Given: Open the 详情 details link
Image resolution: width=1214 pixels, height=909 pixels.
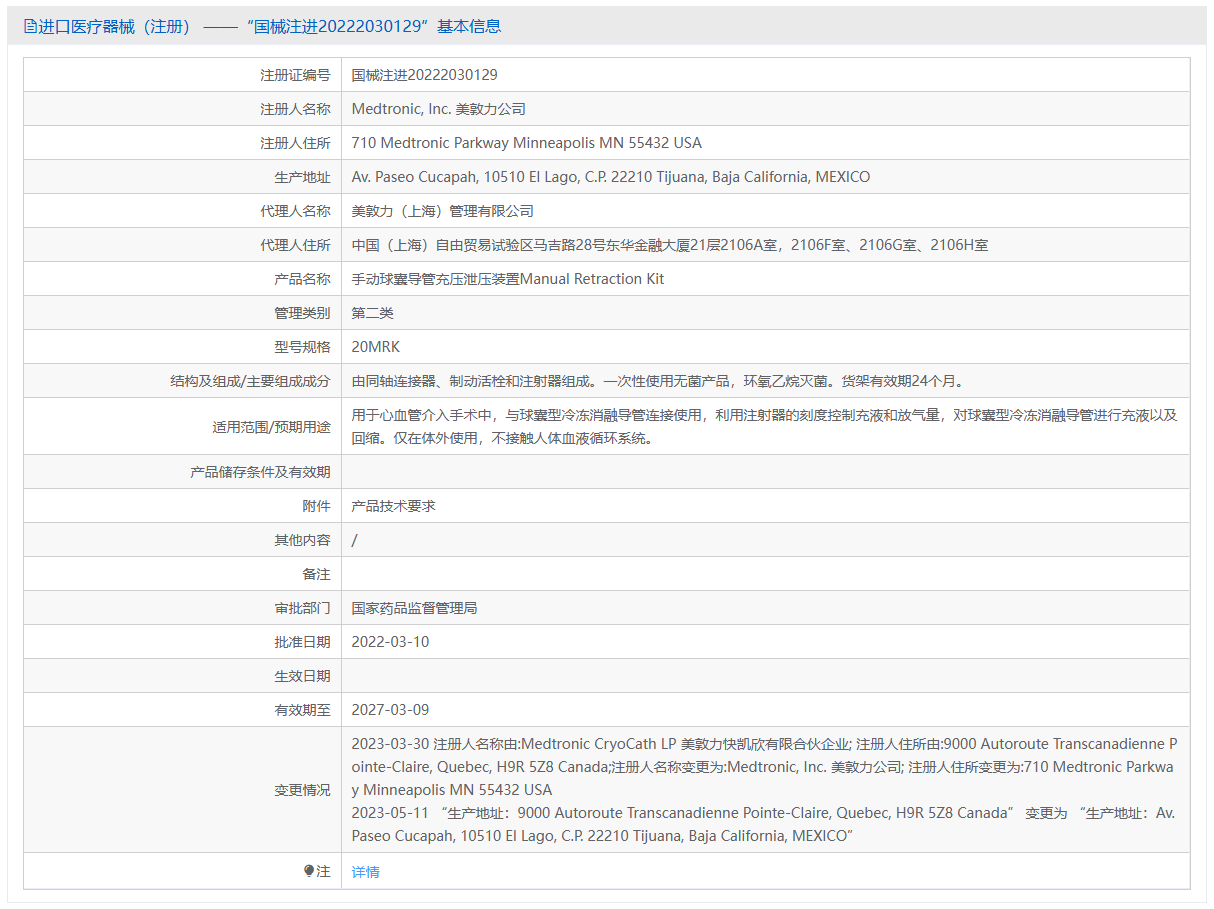Looking at the screenshot, I should coord(366,872).
